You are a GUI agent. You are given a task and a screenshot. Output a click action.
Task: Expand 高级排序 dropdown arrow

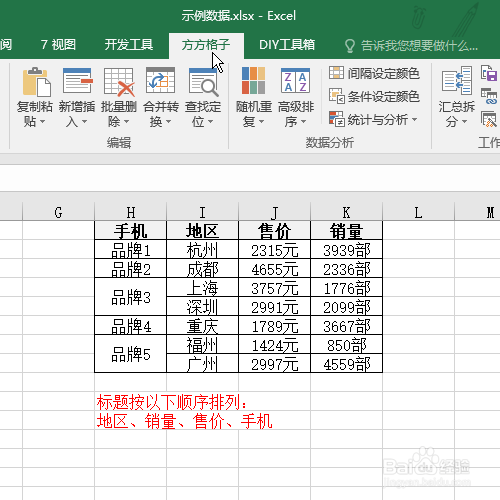coord(303,122)
